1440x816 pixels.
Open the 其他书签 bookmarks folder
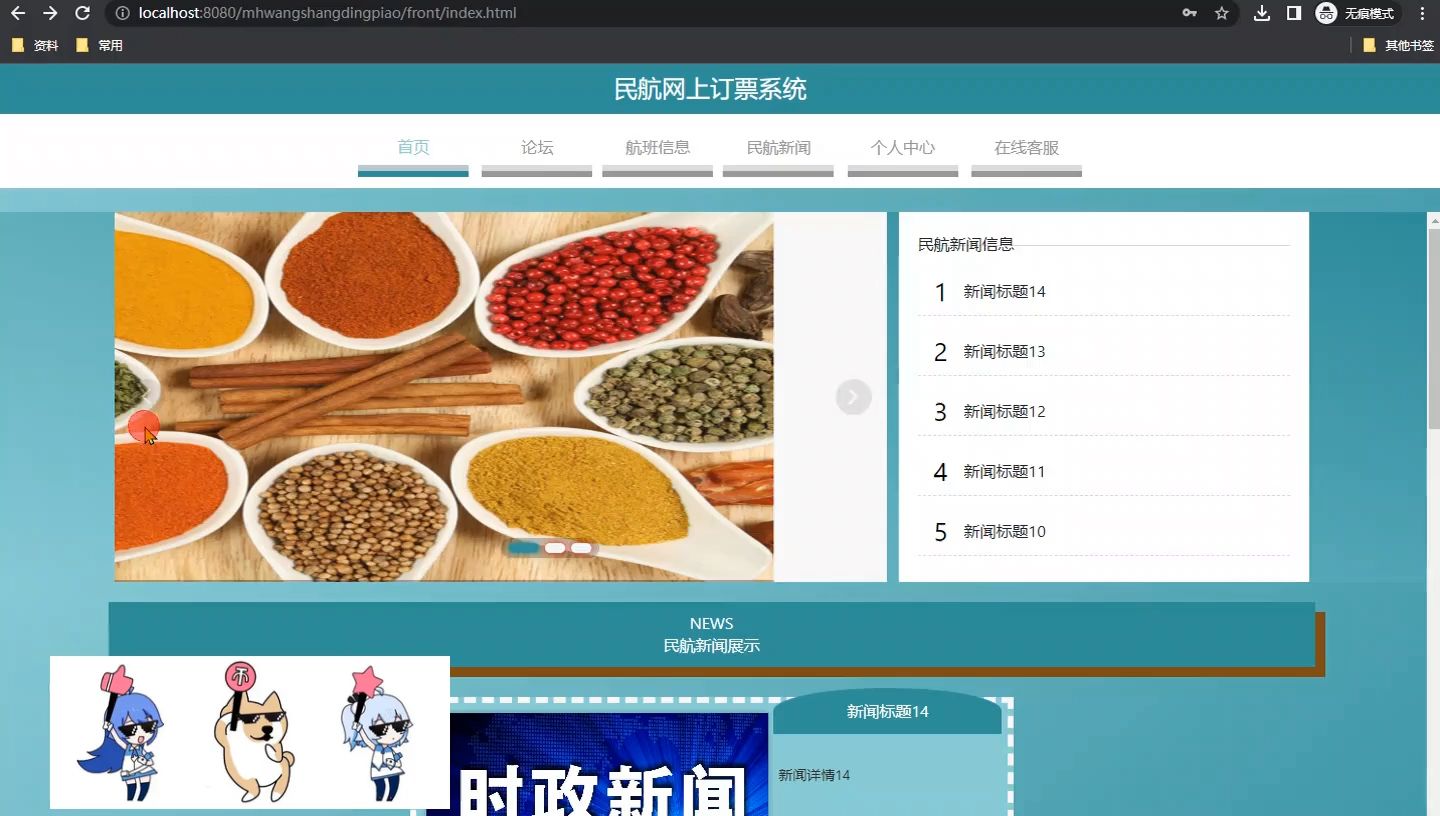[1398, 45]
